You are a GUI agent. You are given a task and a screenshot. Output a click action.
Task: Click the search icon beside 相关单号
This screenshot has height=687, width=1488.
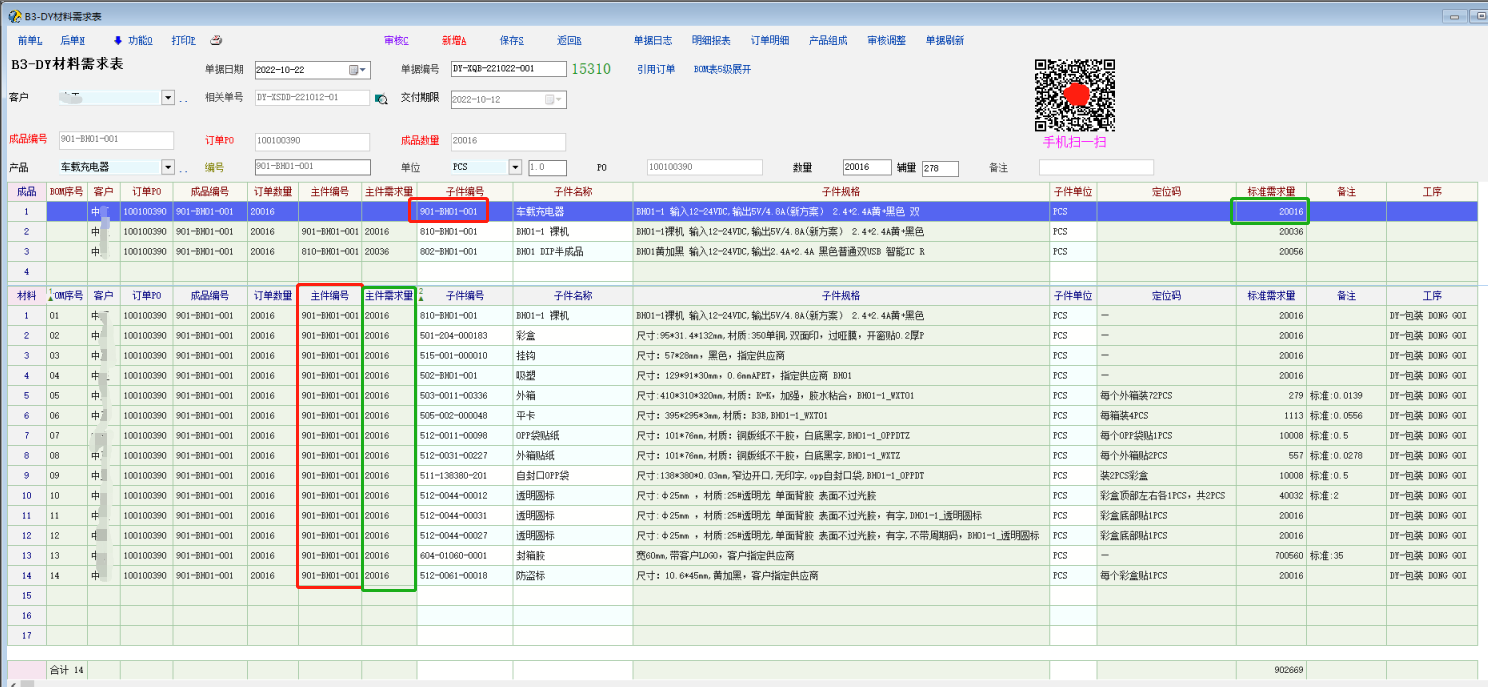(381, 99)
